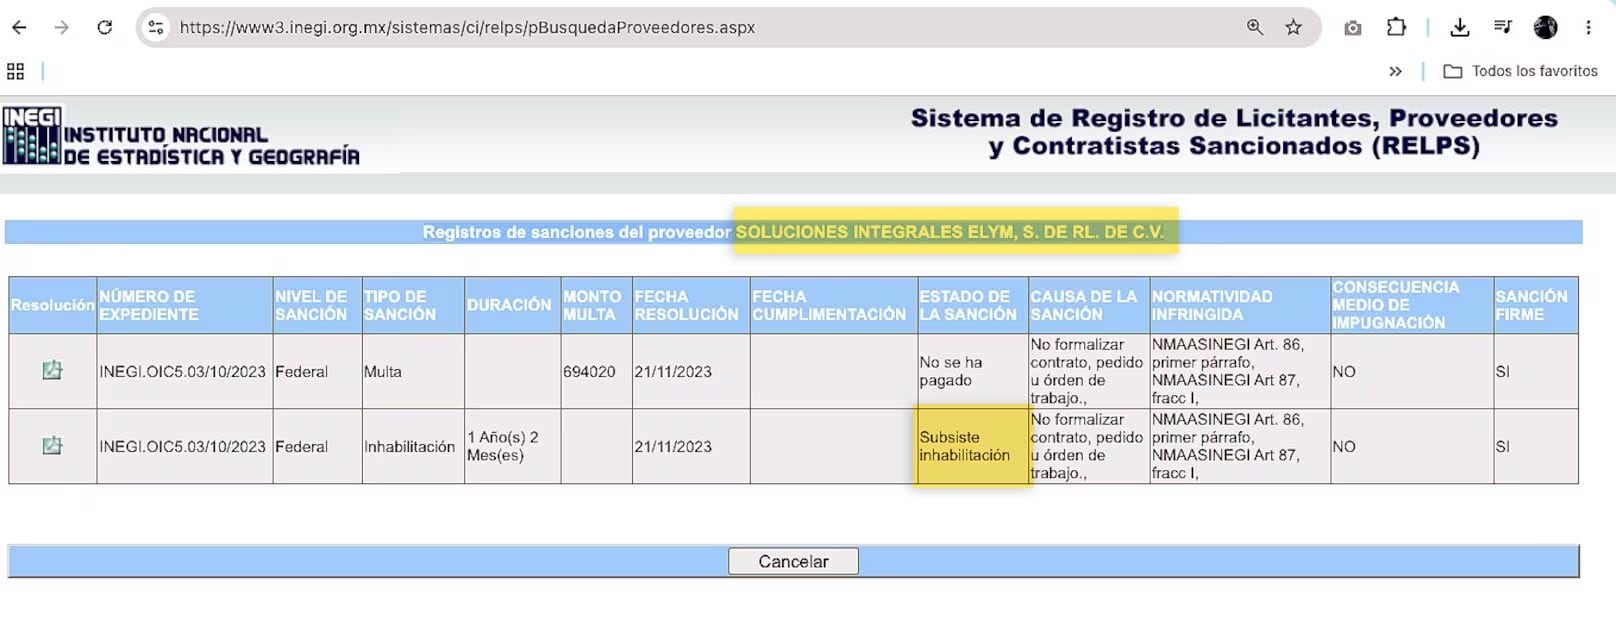The width and height of the screenshot is (1616, 620).
Task: Click the 21/11/2023 date in Inhabilitación row
Action: (673, 447)
